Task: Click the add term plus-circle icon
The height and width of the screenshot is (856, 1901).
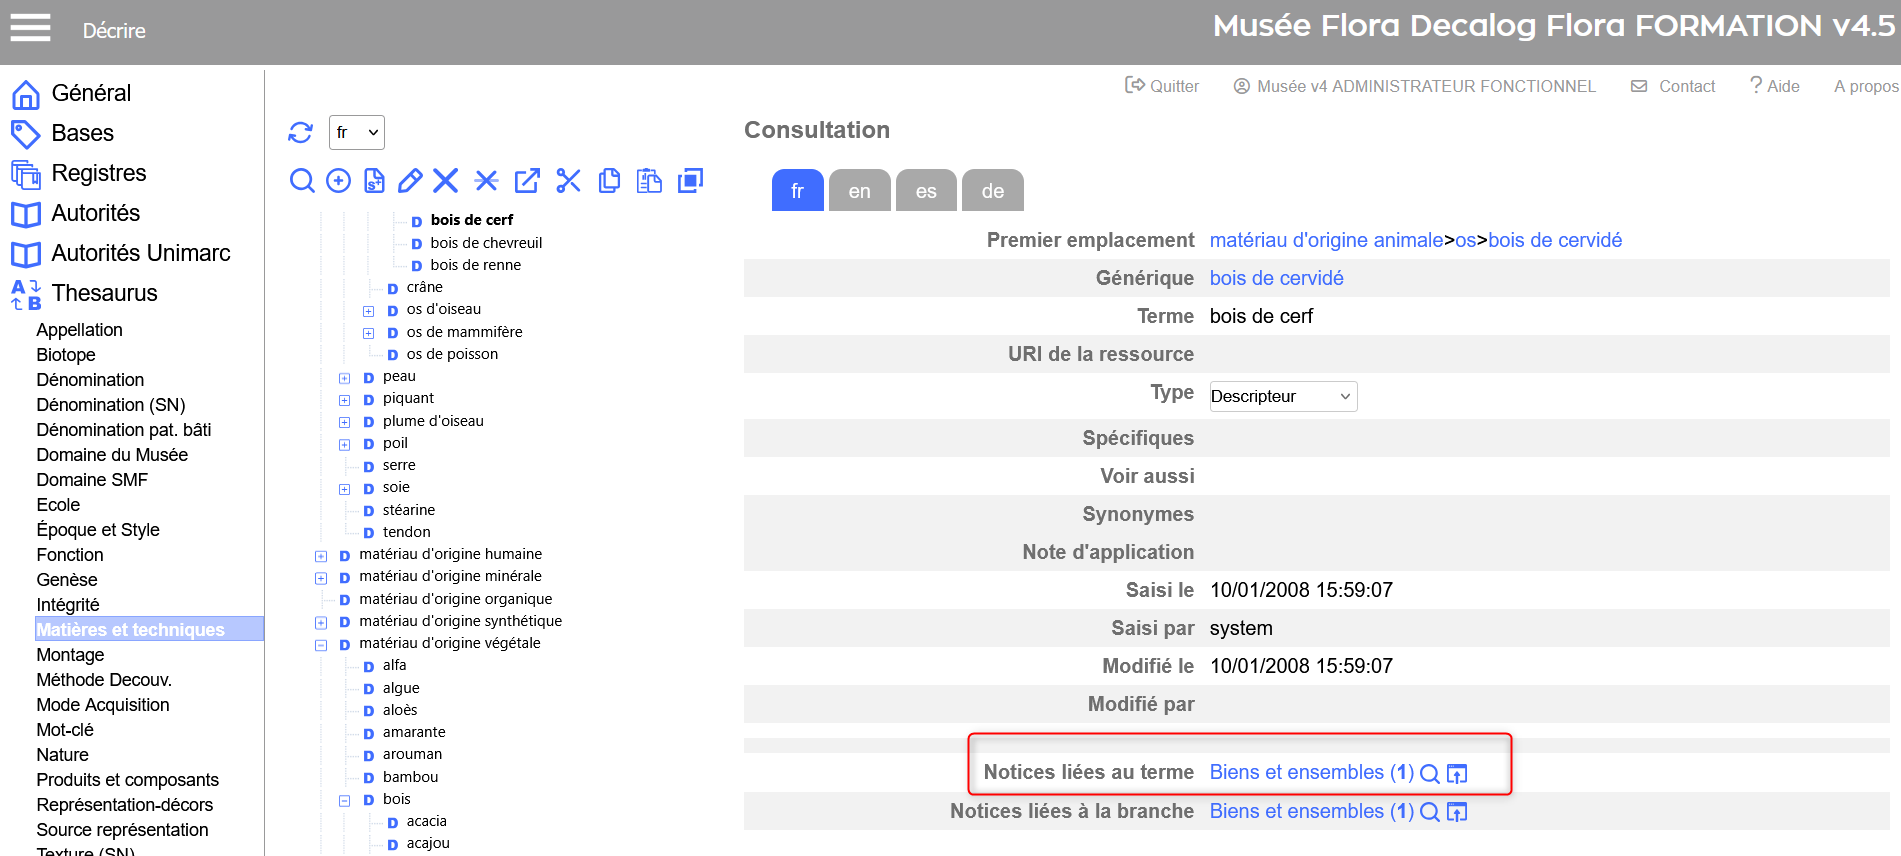Action: click(339, 181)
